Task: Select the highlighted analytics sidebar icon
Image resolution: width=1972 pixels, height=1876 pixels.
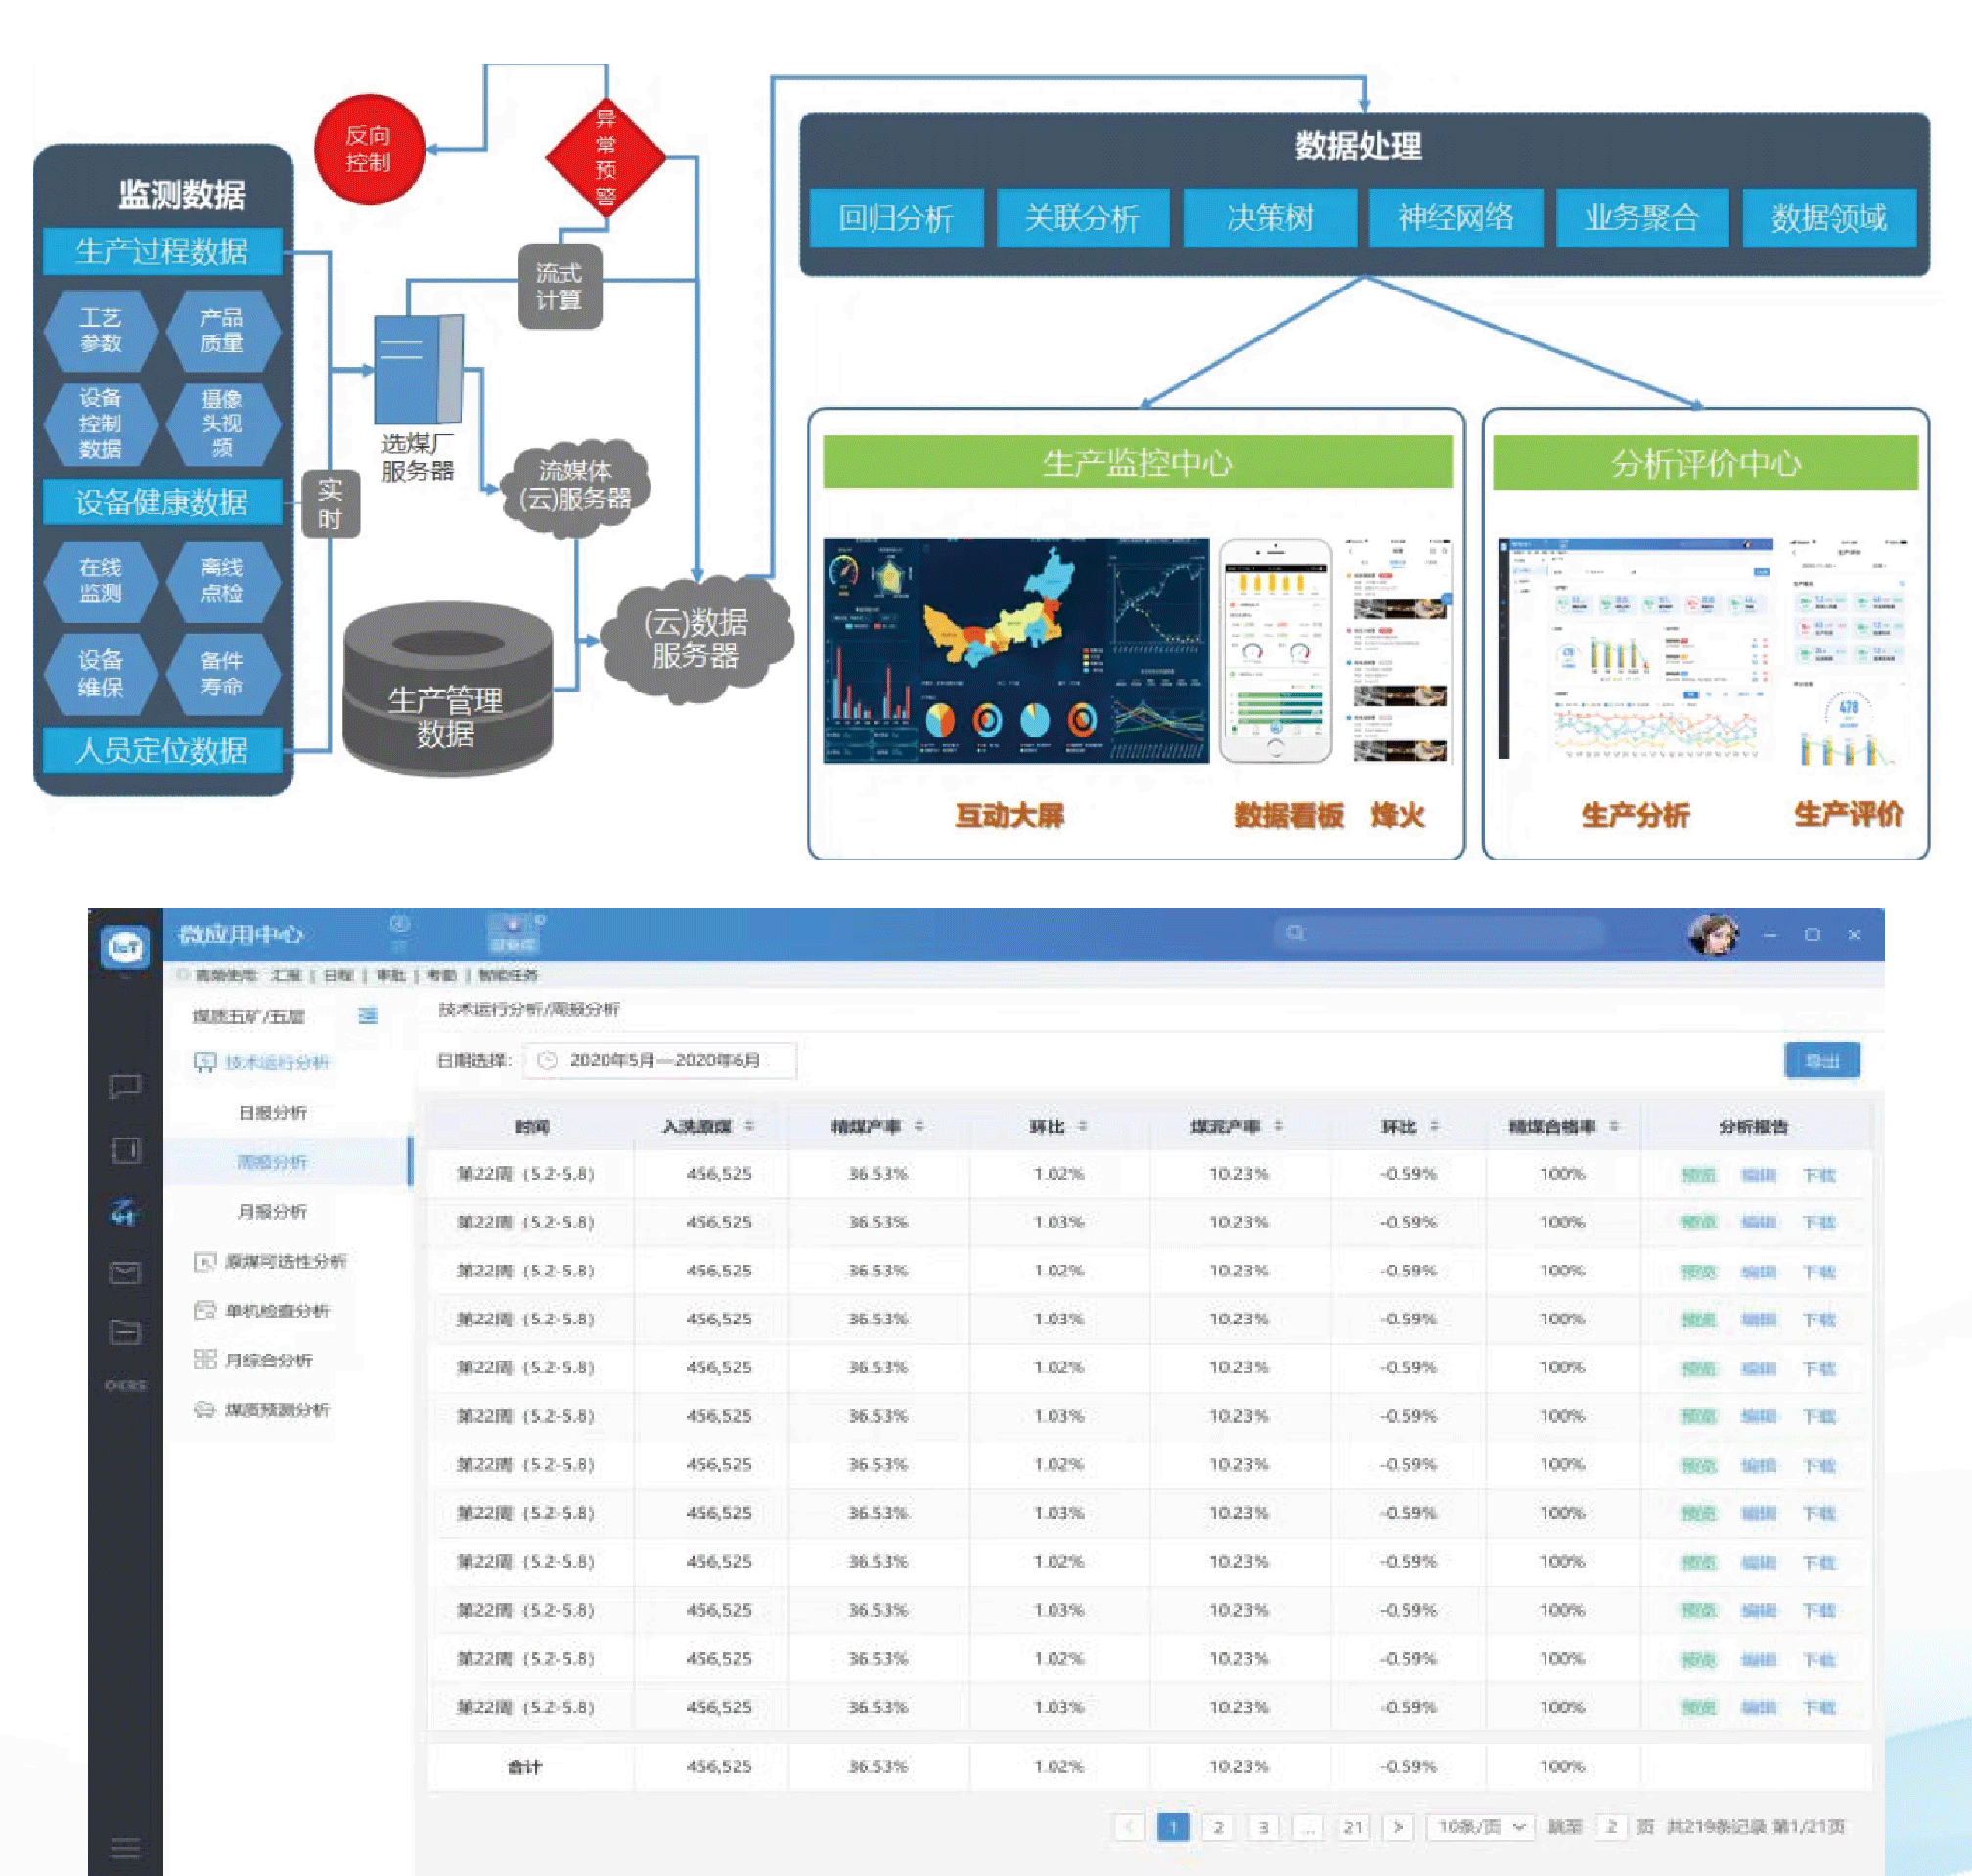Action: (125, 1212)
